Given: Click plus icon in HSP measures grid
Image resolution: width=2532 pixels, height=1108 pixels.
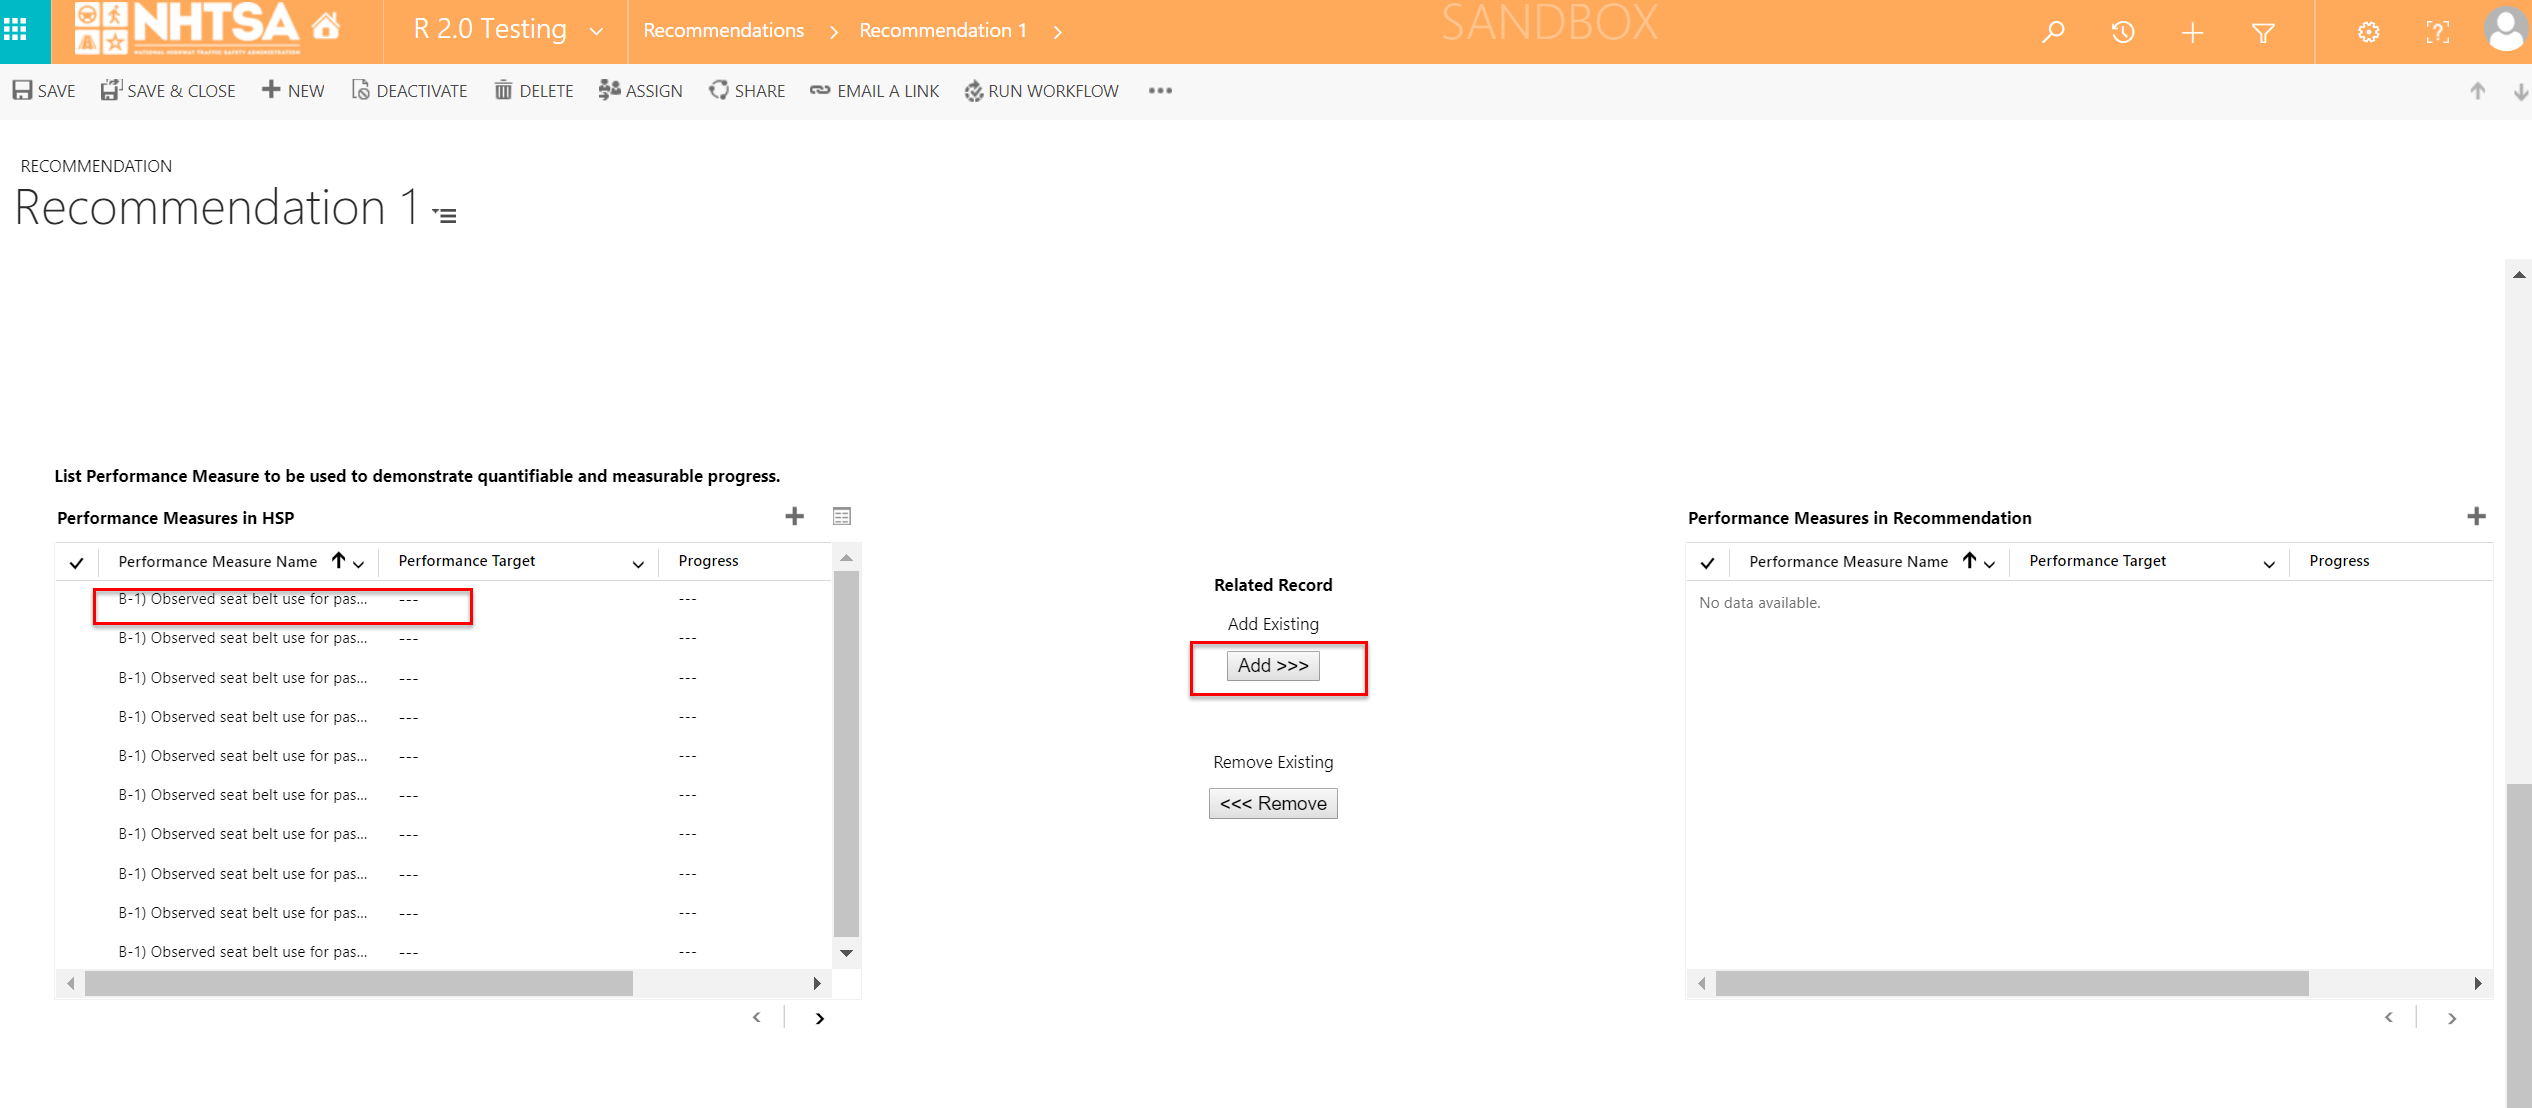Looking at the screenshot, I should (x=794, y=516).
